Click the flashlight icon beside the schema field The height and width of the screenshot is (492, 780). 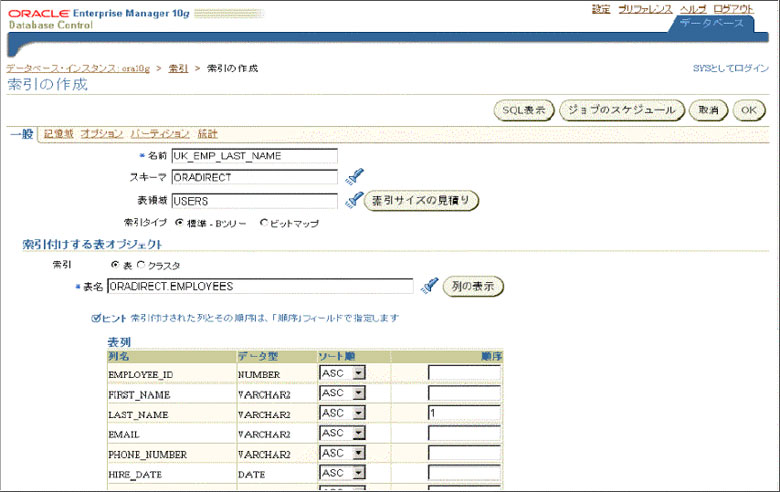[354, 178]
